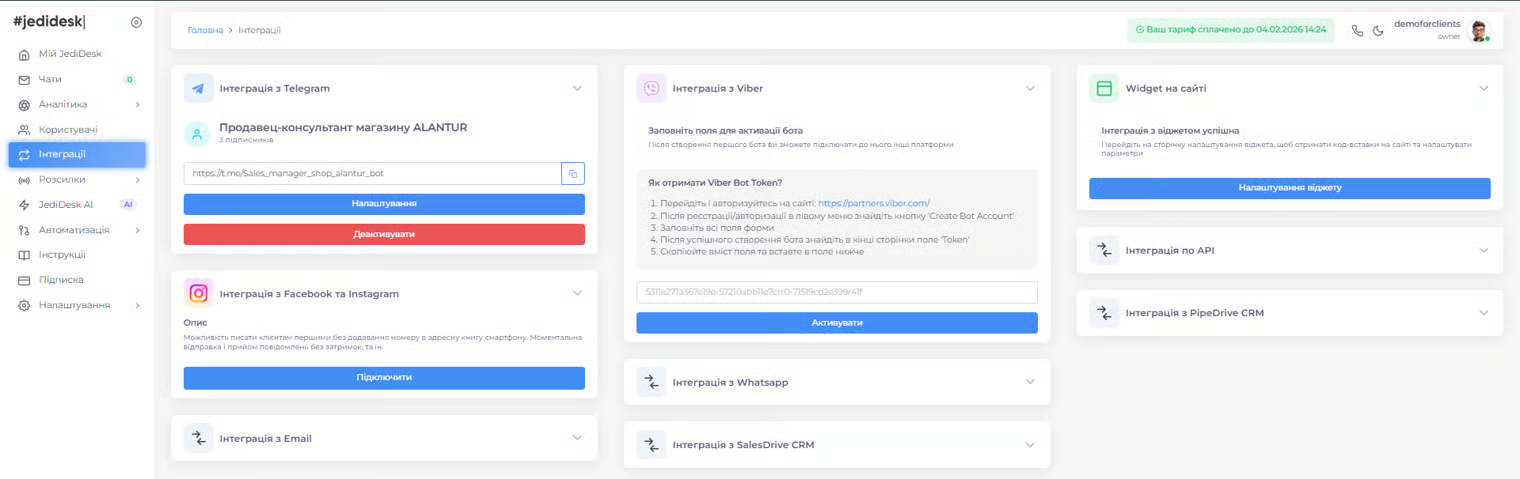Click the Instagram logo icon

point(199,293)
